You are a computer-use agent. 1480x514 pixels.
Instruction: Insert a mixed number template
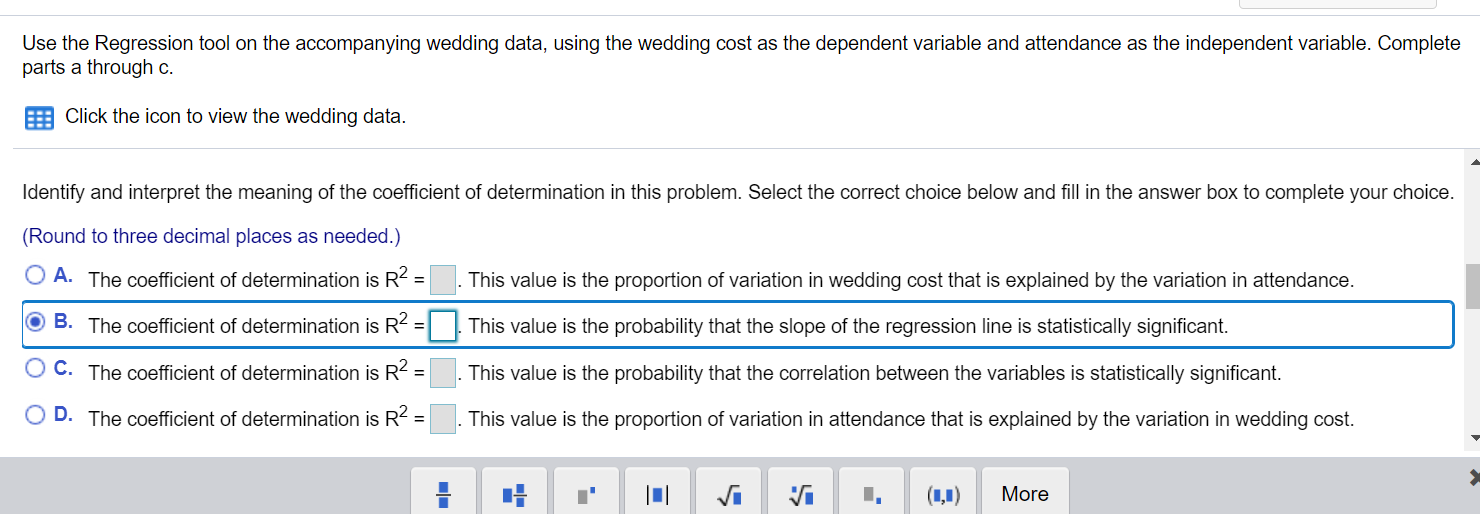514,493
